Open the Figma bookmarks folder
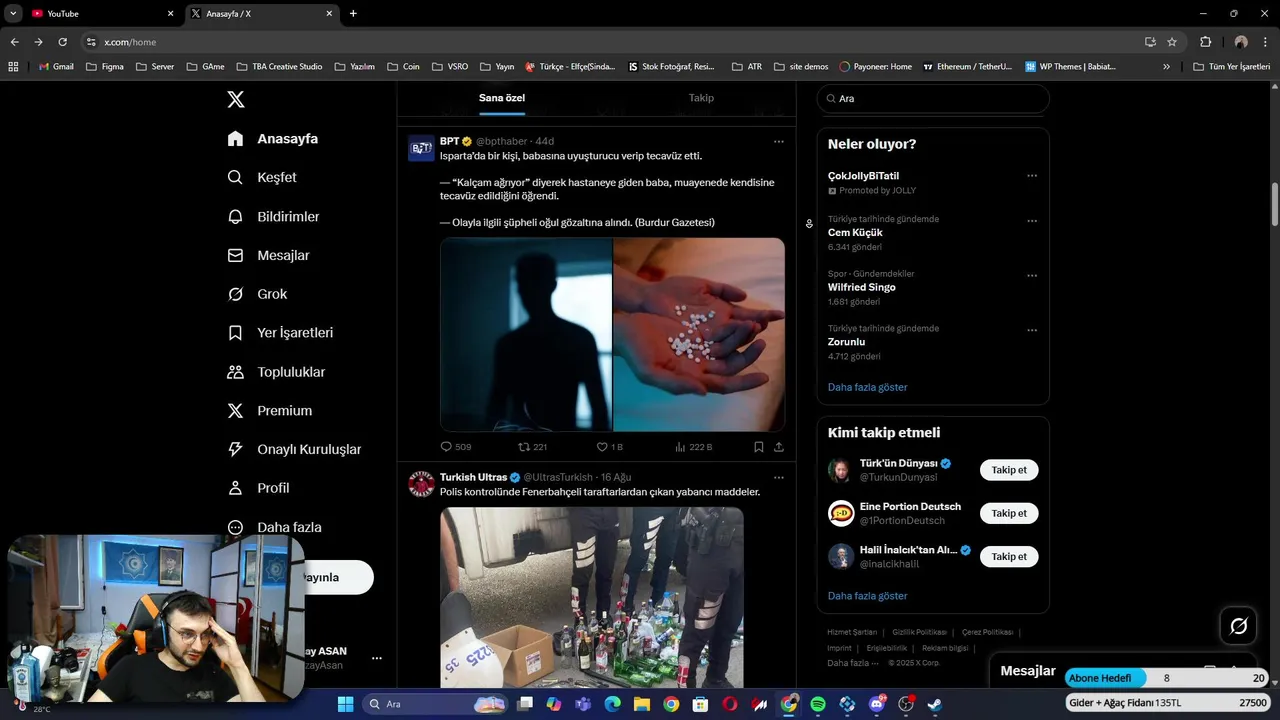The height and width of the screenshot is (720, 1280). (x=105, y=67)
